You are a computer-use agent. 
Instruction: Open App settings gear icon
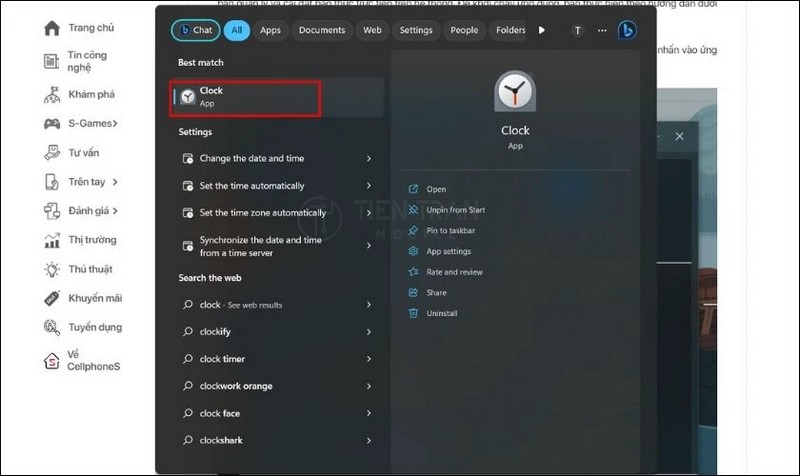point(413,251)
